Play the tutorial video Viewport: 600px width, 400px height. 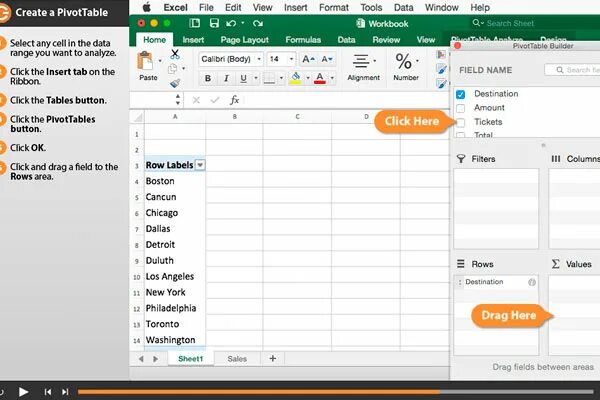point(23,392)
